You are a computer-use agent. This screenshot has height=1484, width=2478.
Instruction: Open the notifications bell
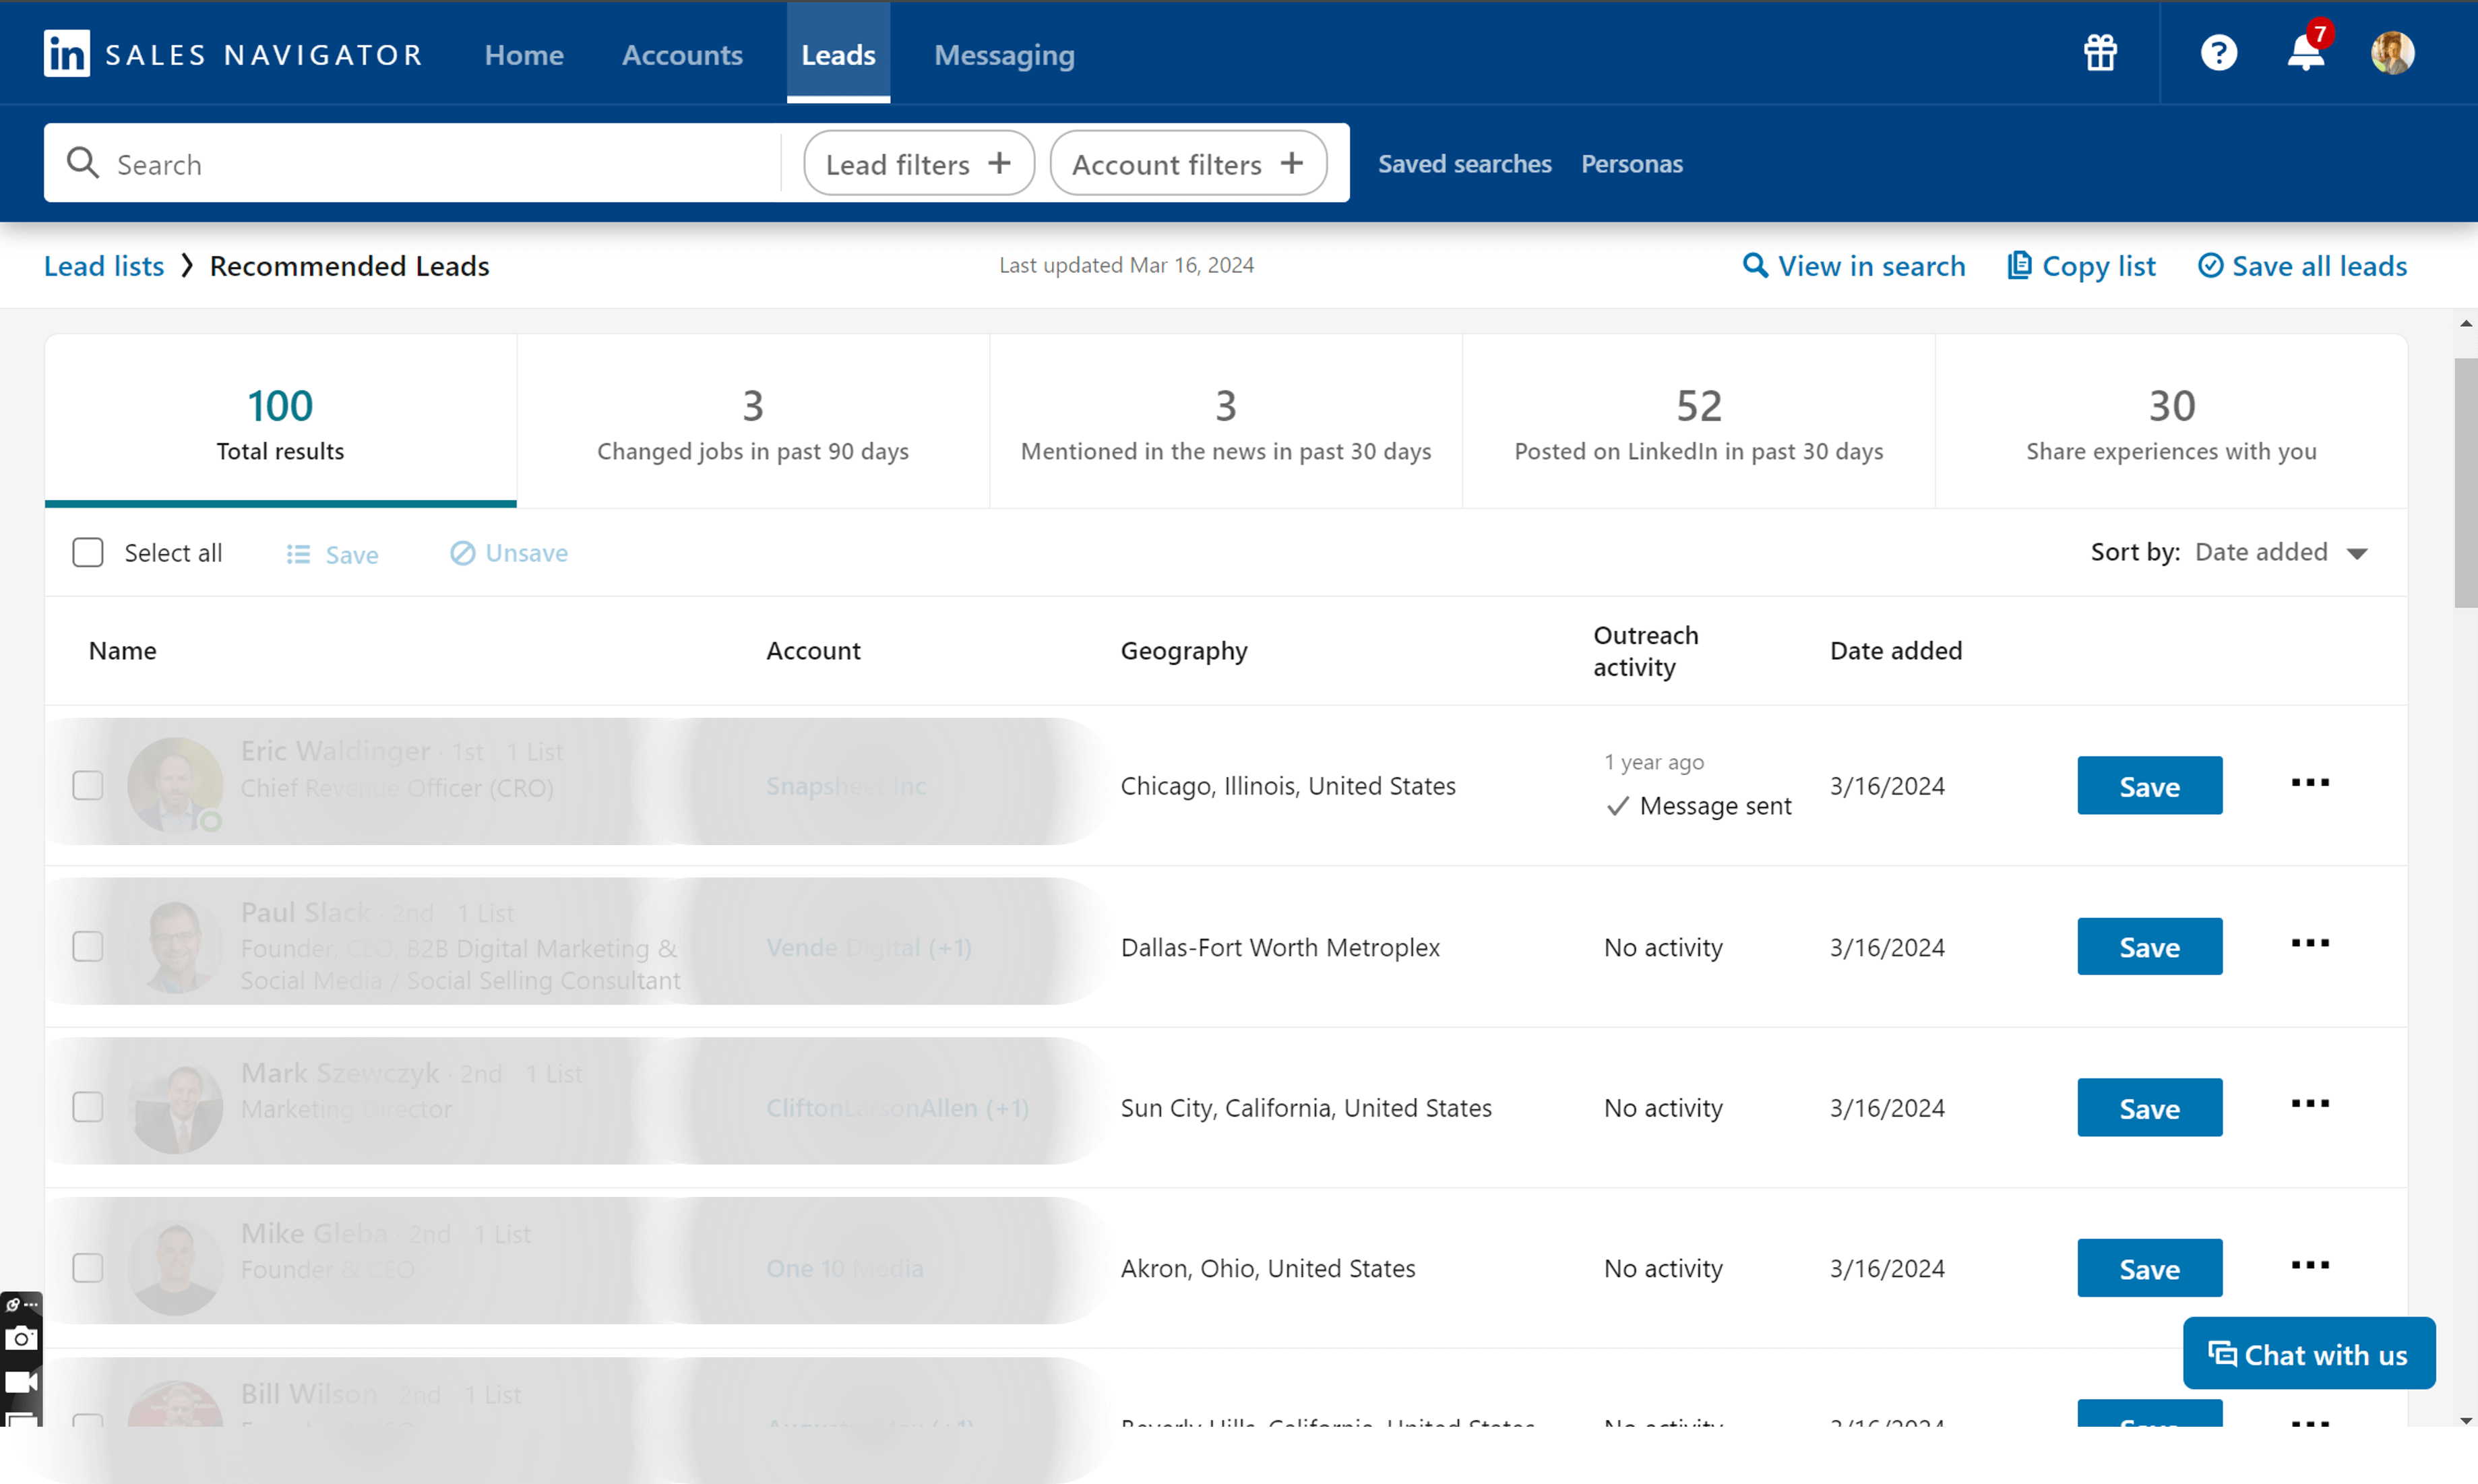2306,53
